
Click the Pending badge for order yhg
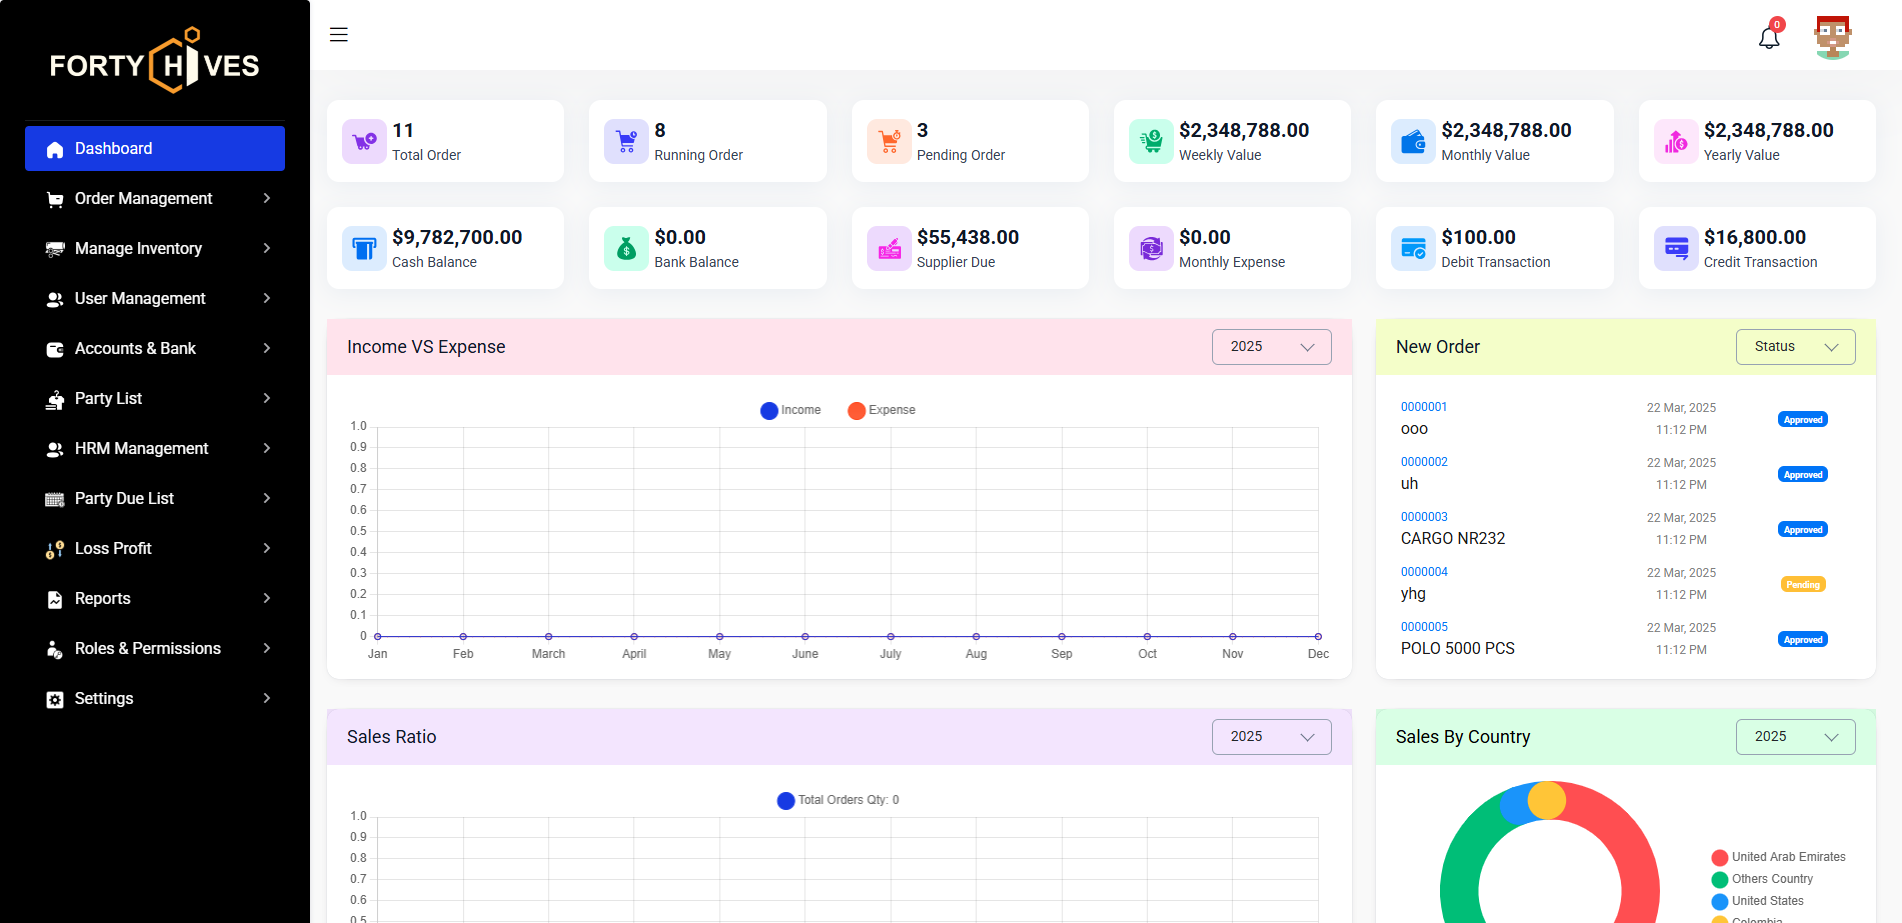click(x=1803, y=585)
